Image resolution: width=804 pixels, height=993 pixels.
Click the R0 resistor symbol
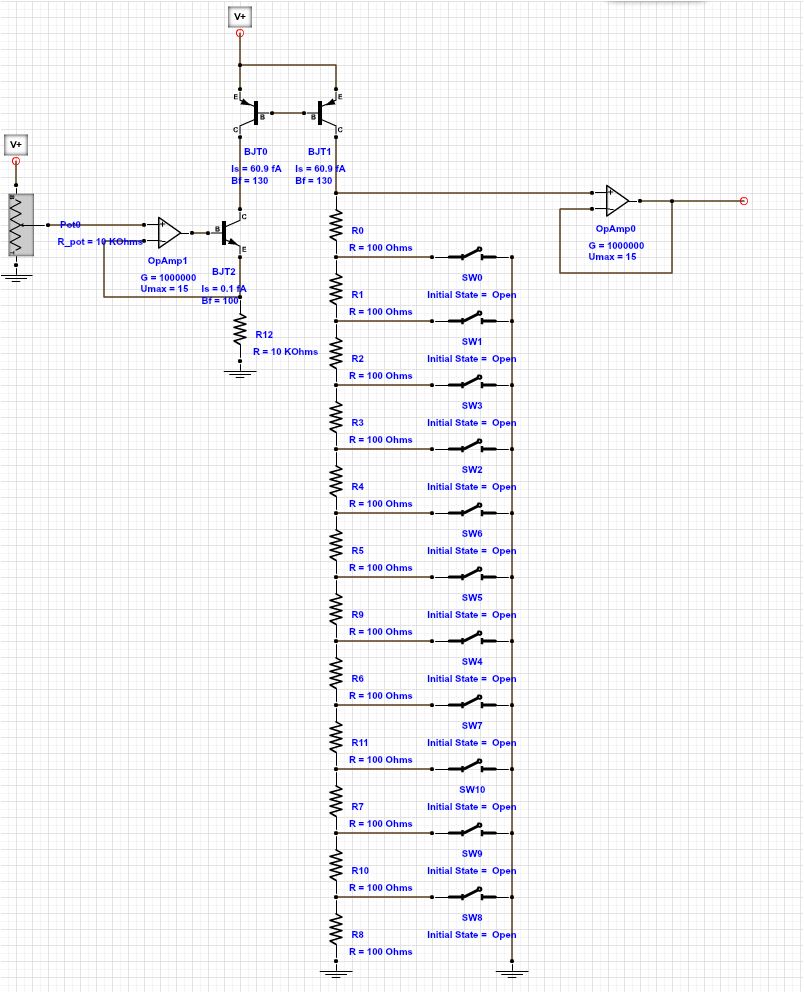(336, 227)
